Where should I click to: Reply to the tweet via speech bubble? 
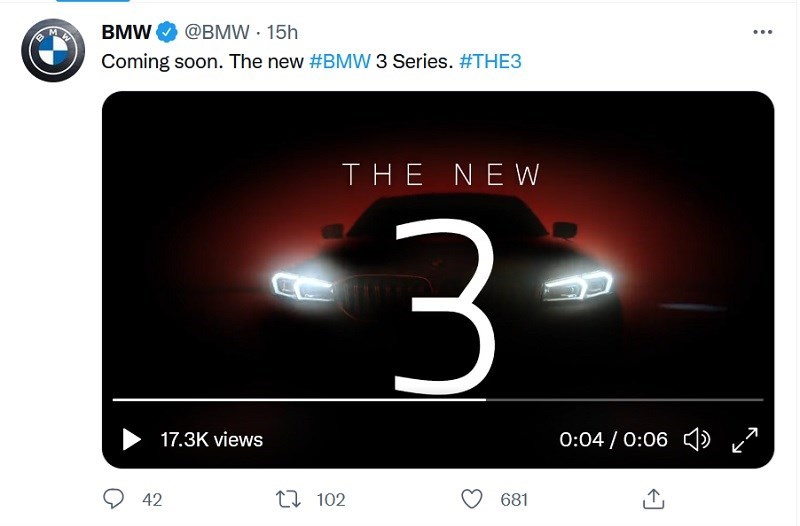tap(115, 498)
